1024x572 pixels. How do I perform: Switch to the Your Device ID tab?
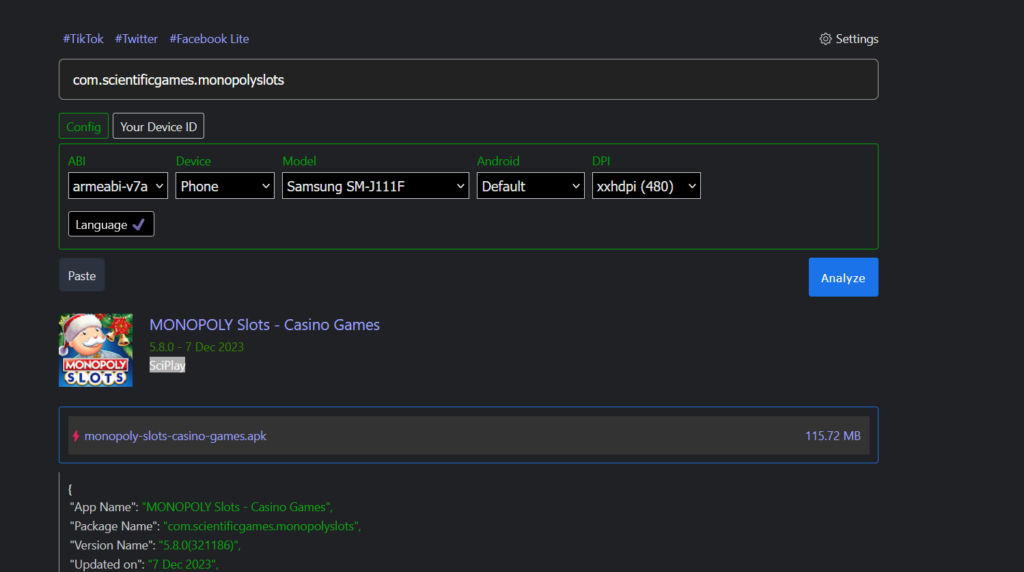(159, 127)
